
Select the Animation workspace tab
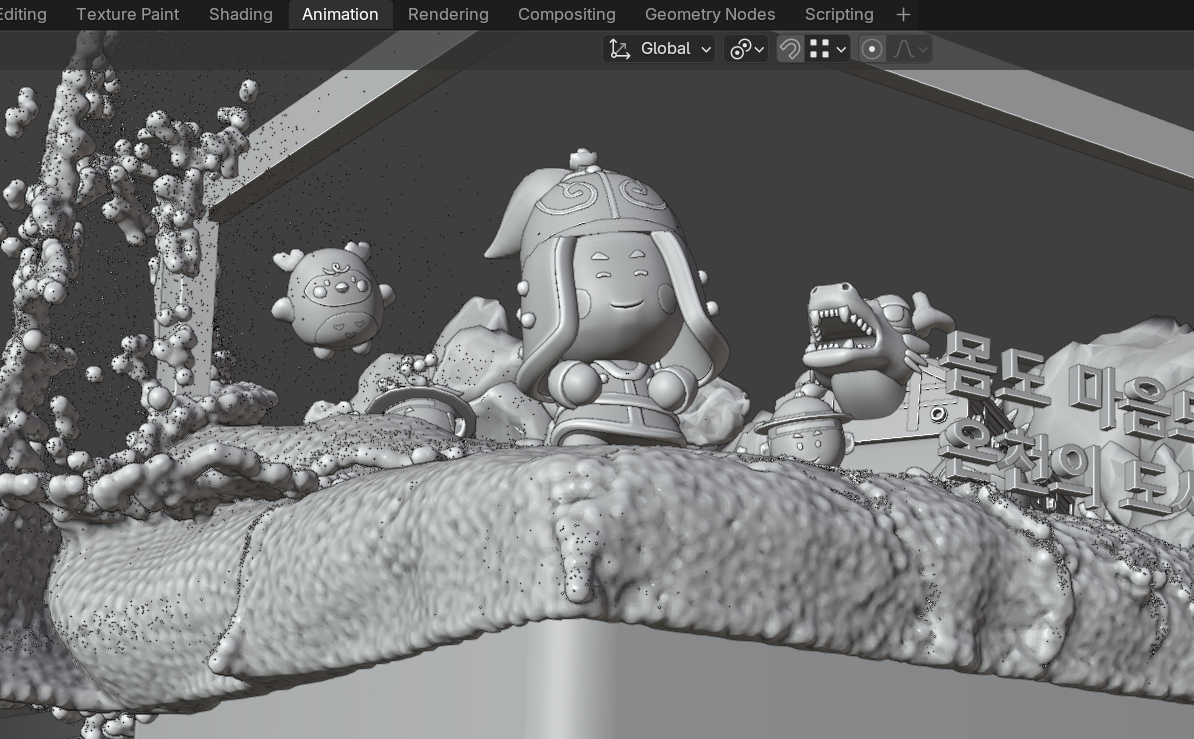click(340, 14)
